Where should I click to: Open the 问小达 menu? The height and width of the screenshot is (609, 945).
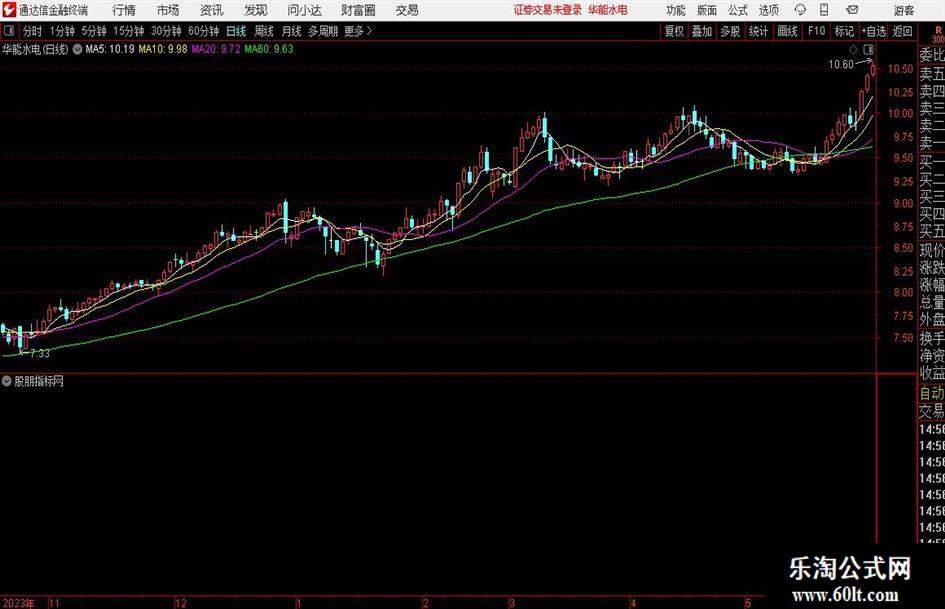pos(304,10)
